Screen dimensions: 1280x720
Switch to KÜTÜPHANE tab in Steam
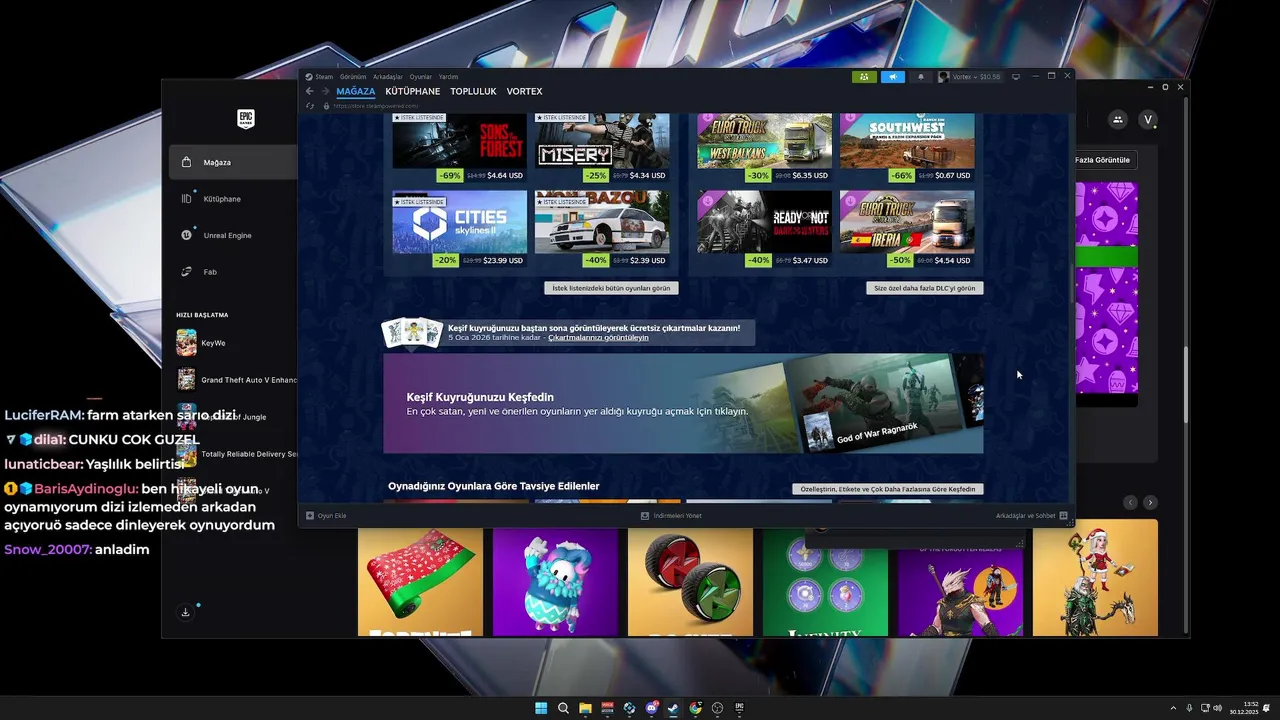[413, 91]
